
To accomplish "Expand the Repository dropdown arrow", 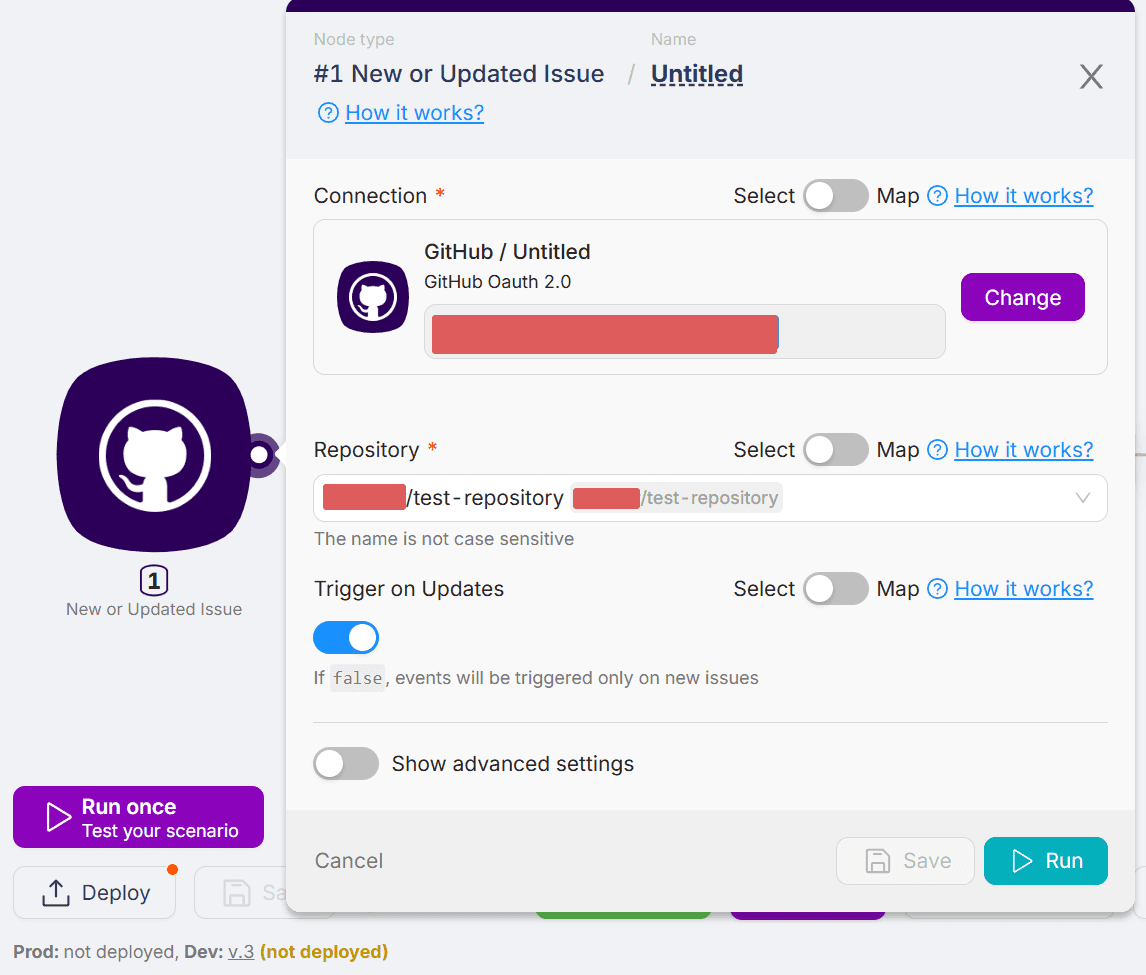I will point(1082,498).
